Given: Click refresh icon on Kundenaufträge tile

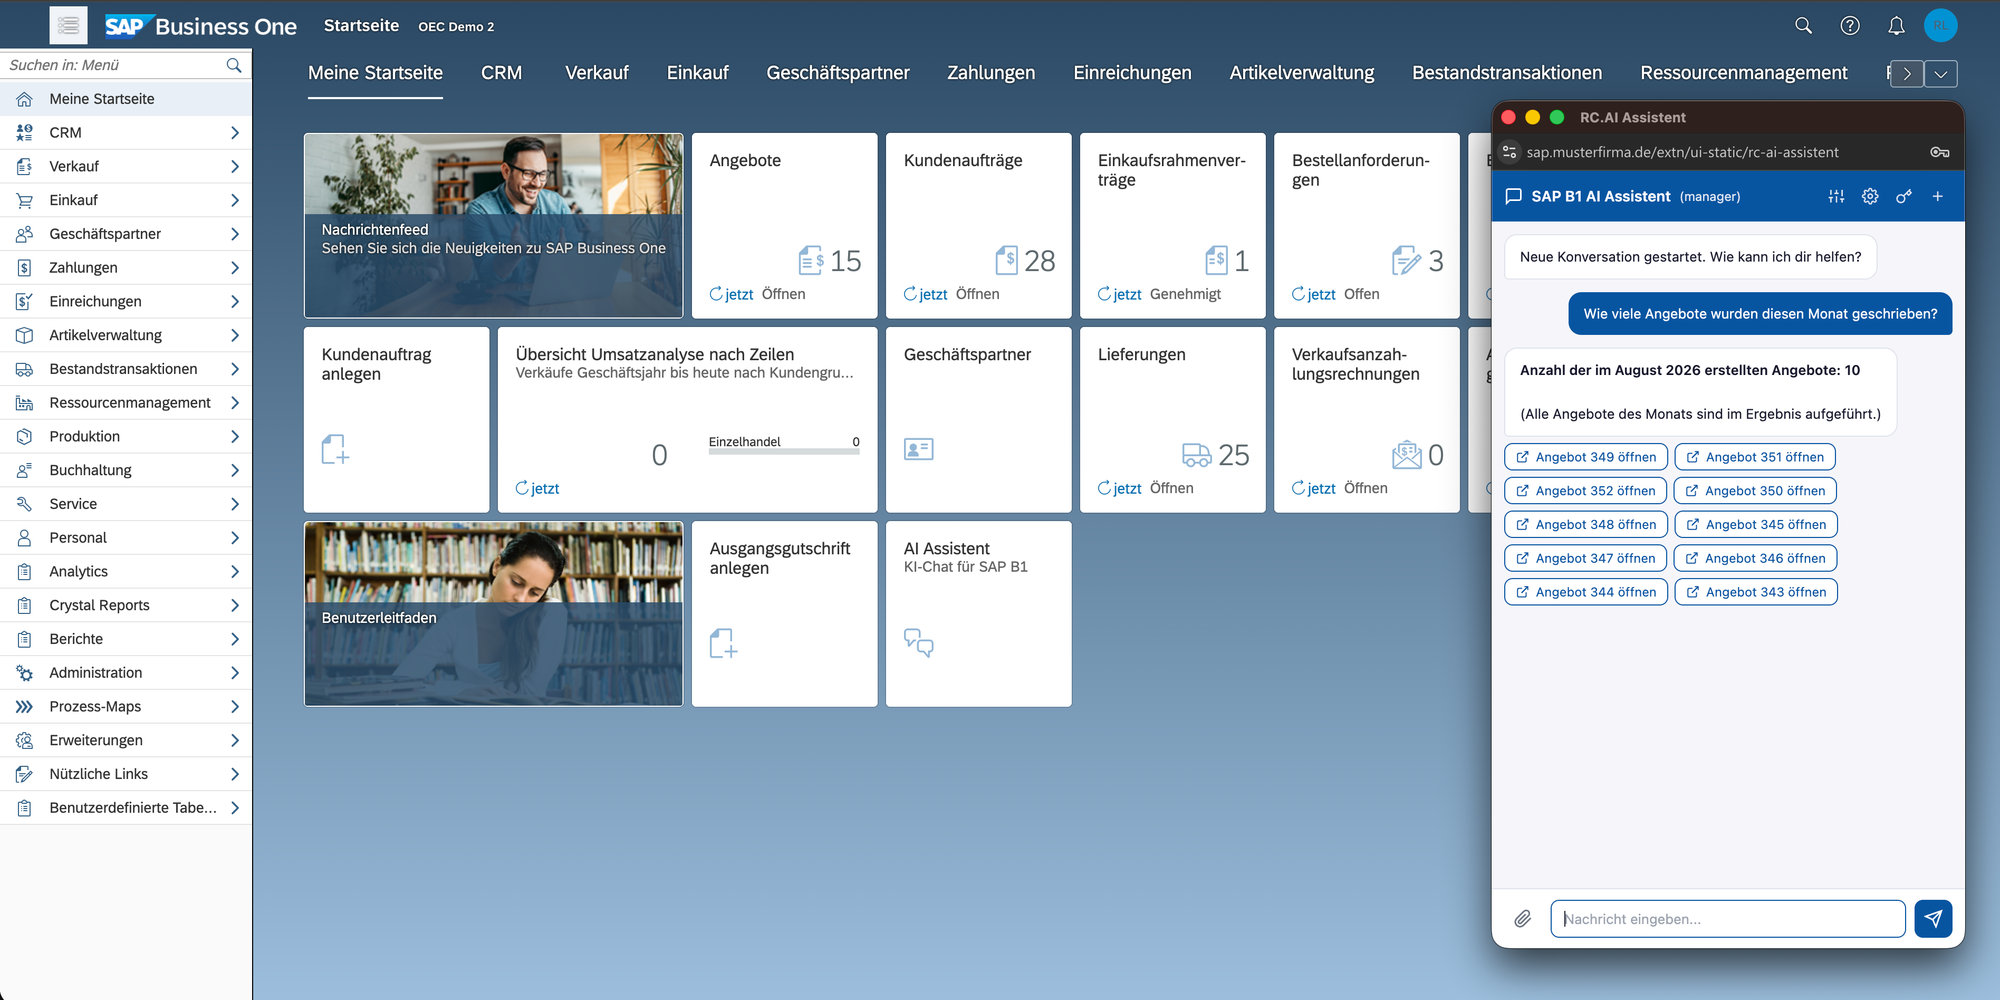Looking at the screenshot, I should [910, 294].
